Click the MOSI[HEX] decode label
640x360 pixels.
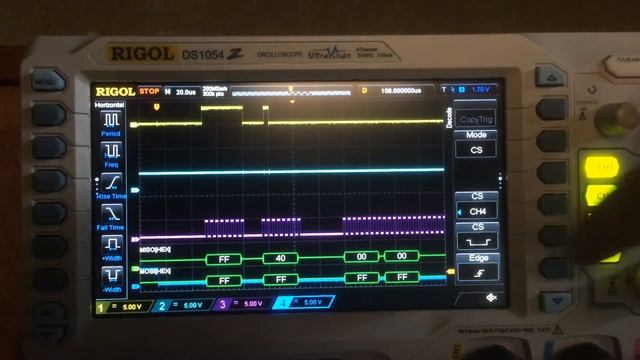pyautogui.click(x=156, y=271)
